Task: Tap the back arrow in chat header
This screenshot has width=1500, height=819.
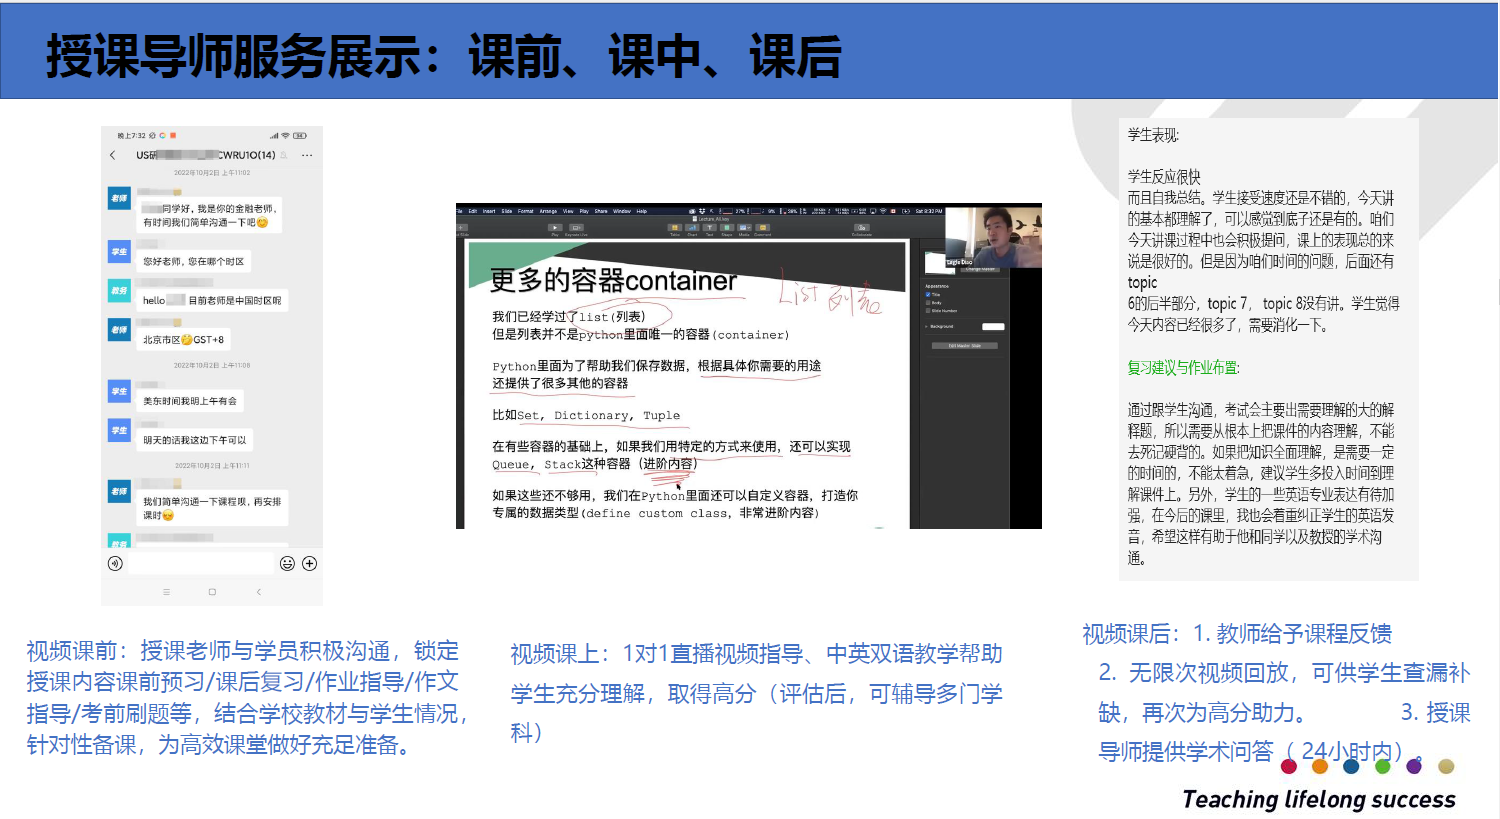Action: click(x=113, y=155)
